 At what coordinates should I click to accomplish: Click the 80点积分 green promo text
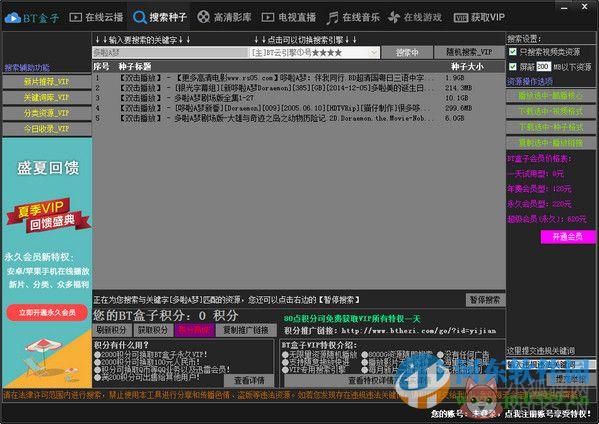click(352, 319)
